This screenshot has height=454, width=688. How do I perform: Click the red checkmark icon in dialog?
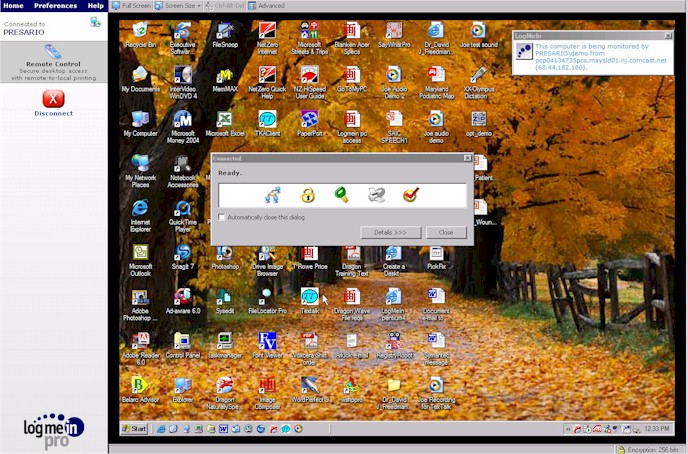coord(411,194)
